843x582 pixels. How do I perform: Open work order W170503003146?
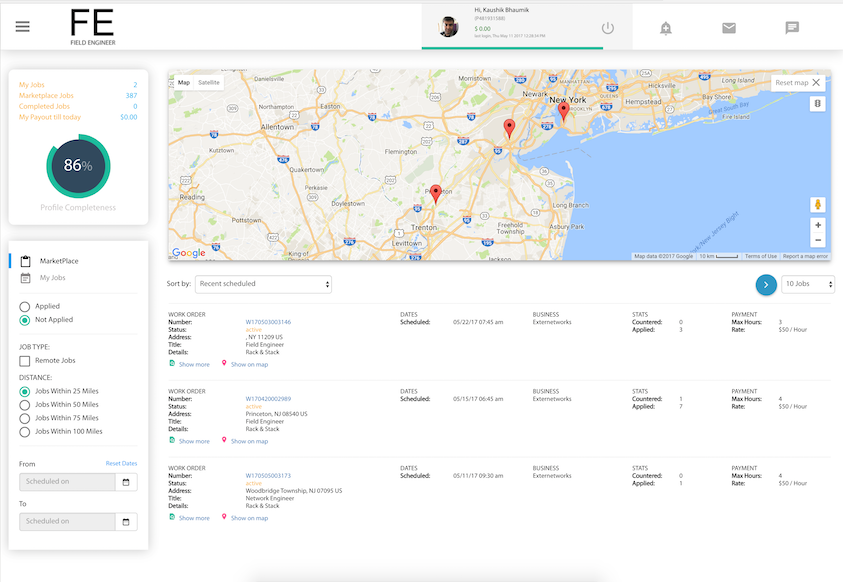268,322
